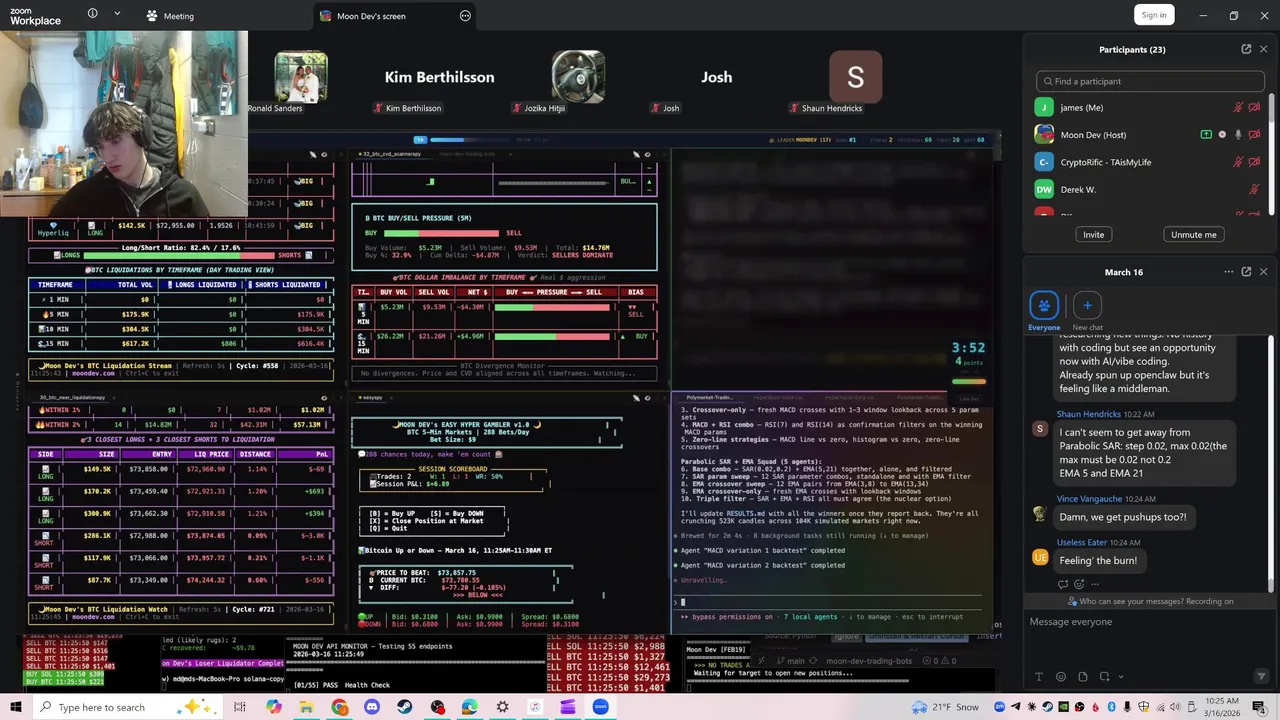Click Derek W.'s muted microphone icon
The height and width of the screenshot is (720, 1280).
1254,189
